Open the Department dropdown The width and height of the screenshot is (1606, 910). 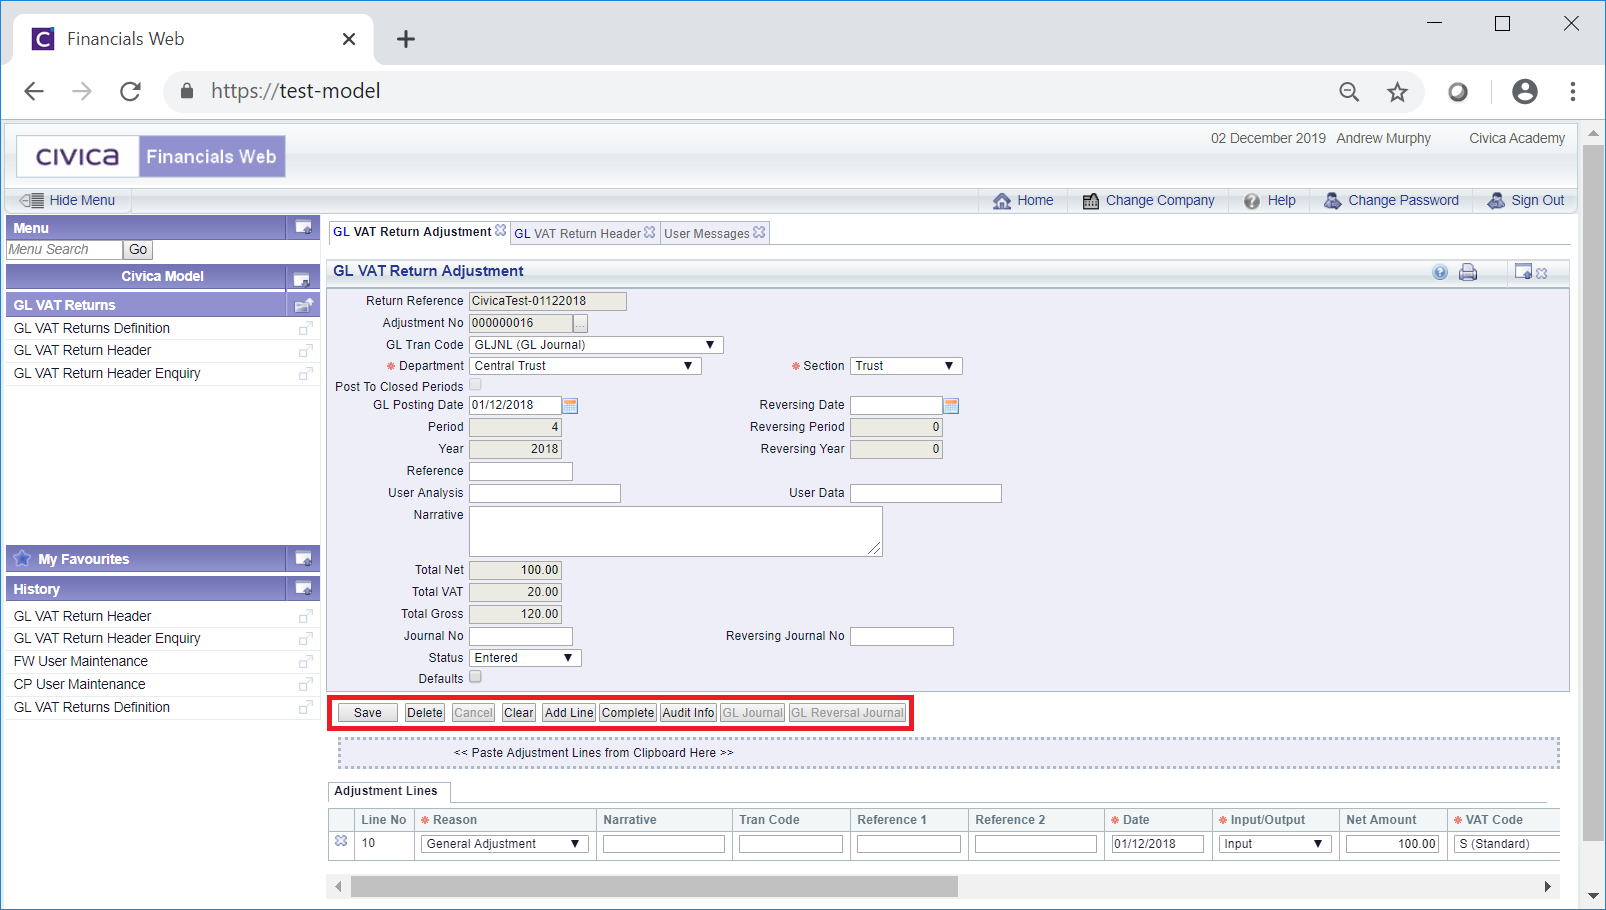[585, 366]
